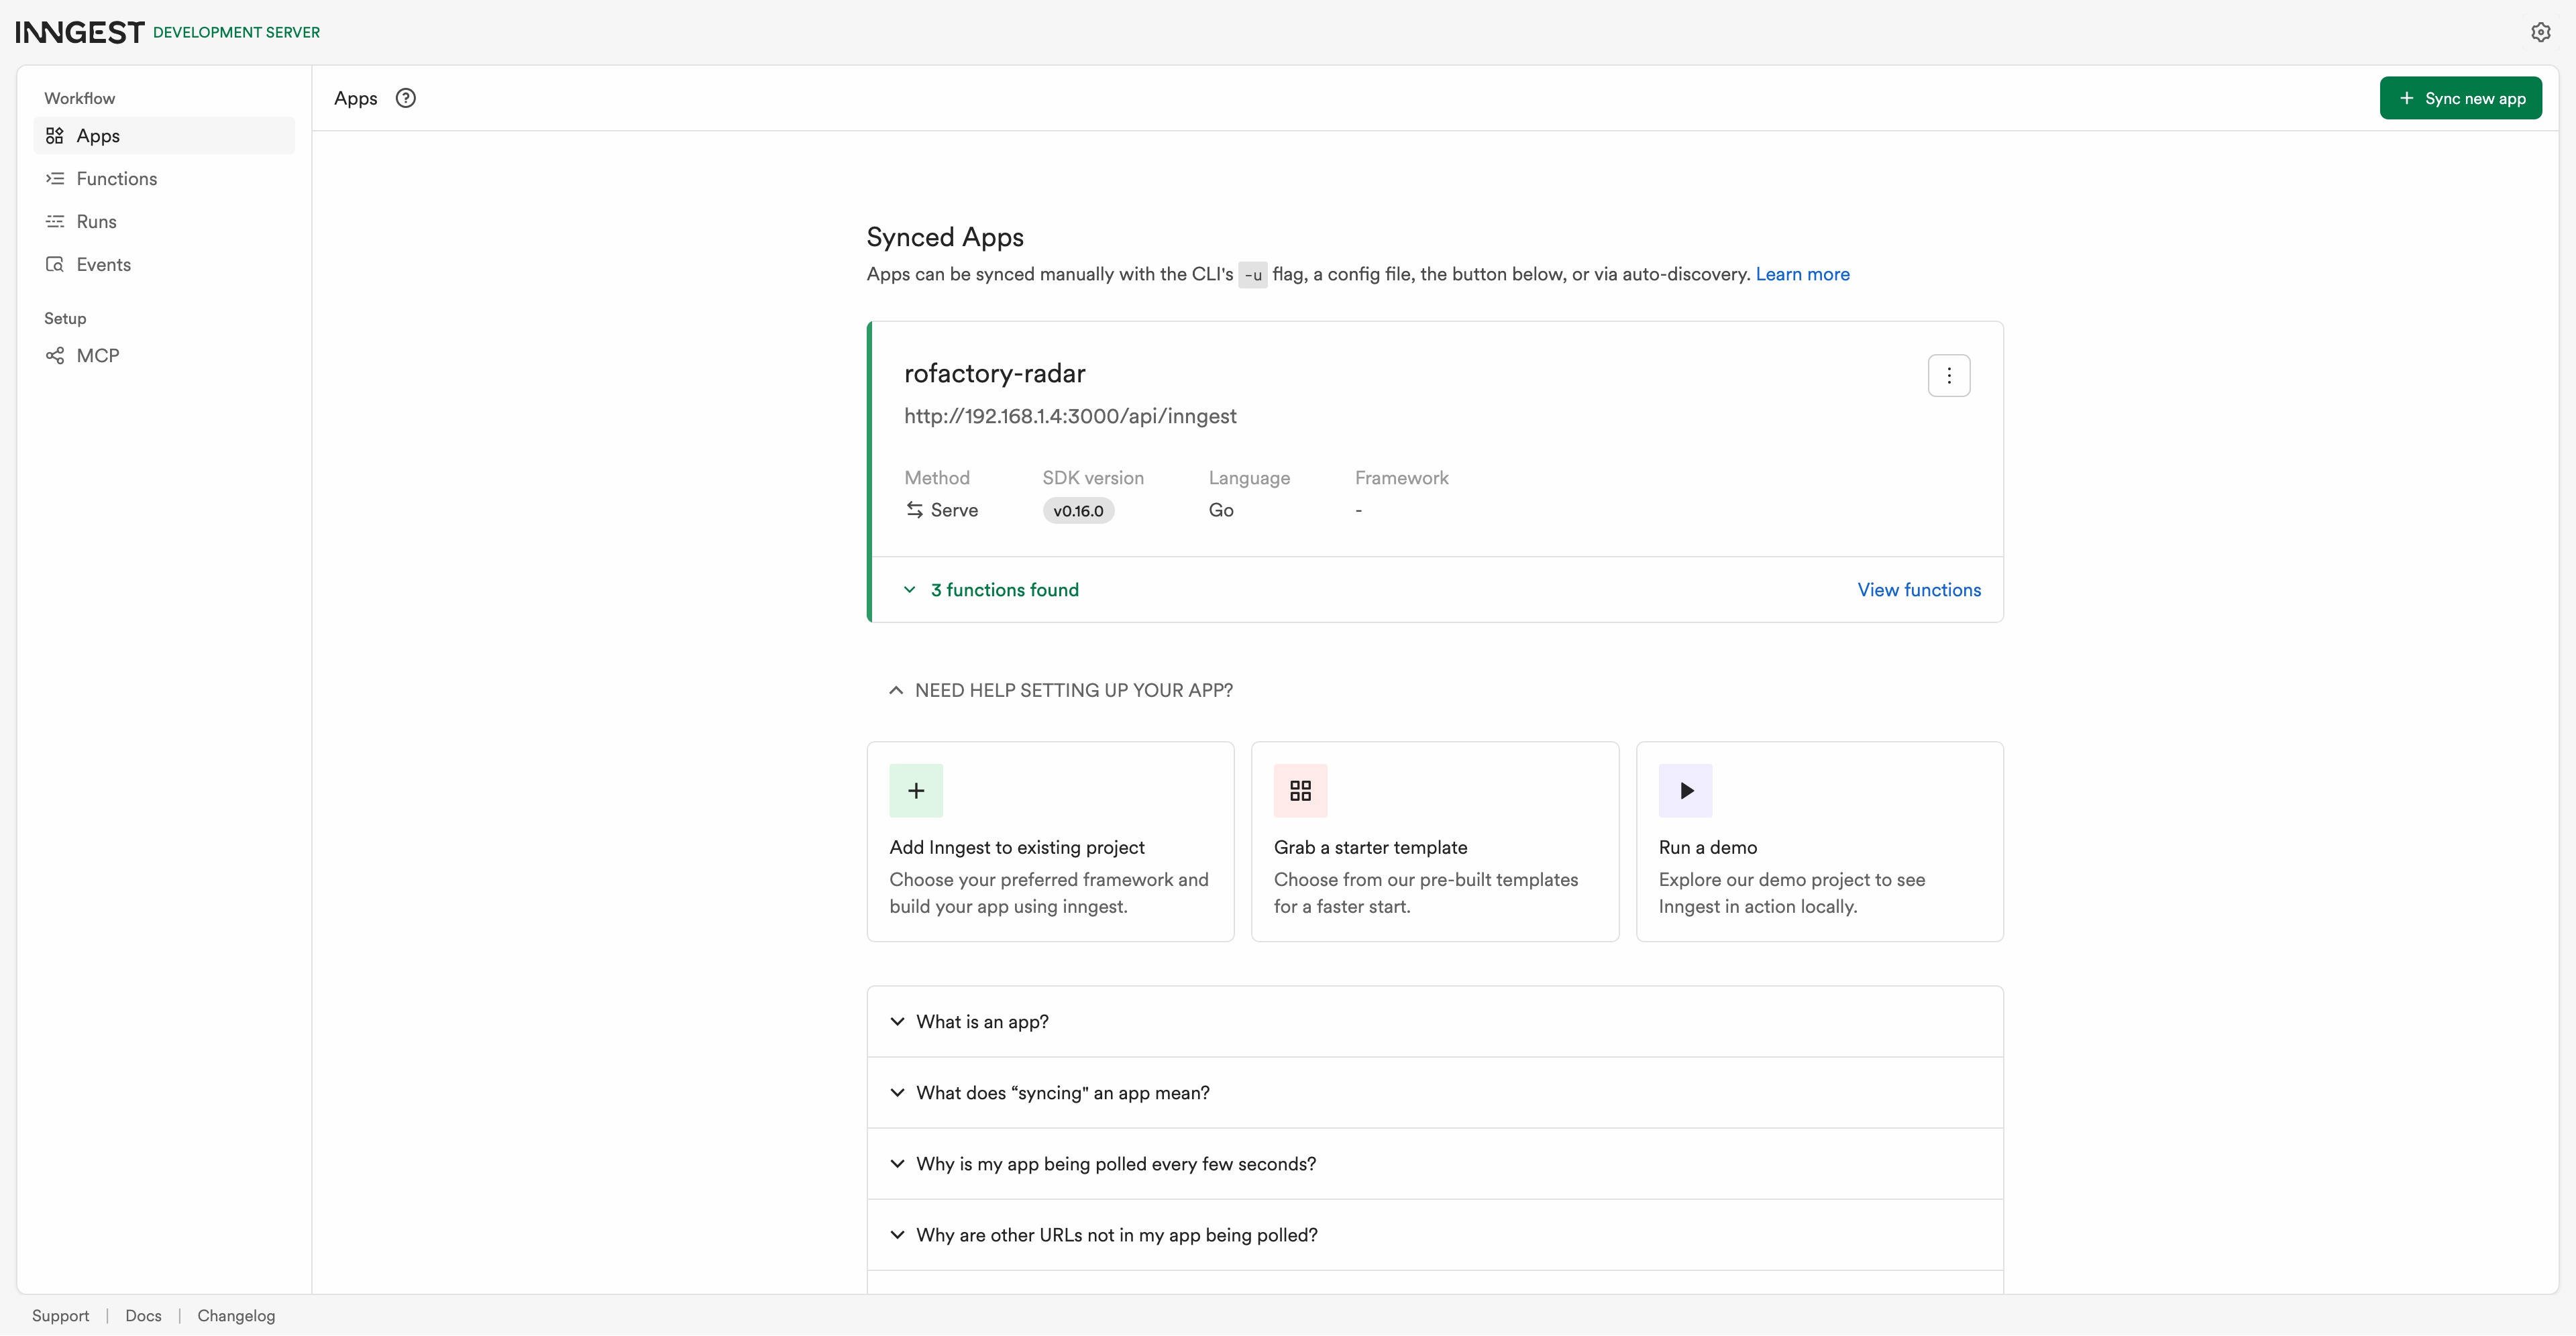This screenshot has width=2576, height=1336.
Task: Click the View functions link
Action: pos(1919,590)
